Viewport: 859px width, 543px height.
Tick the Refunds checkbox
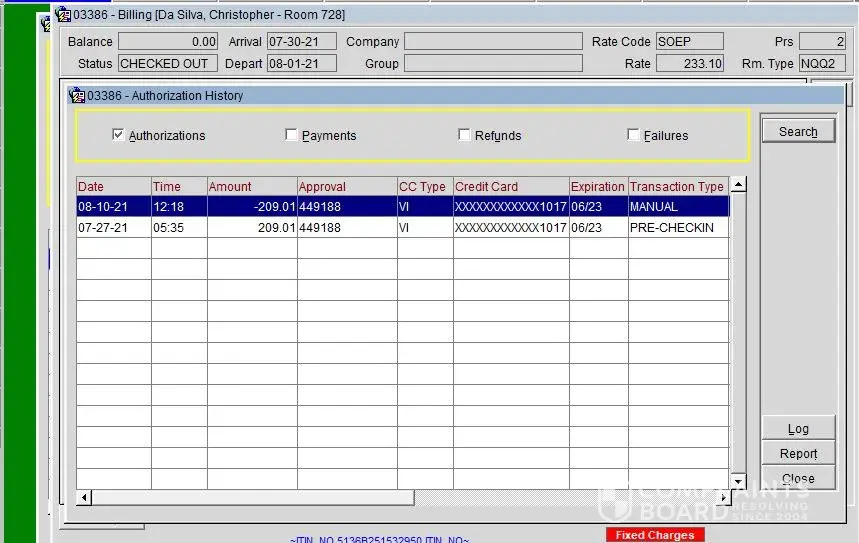(x=465, y=135)
